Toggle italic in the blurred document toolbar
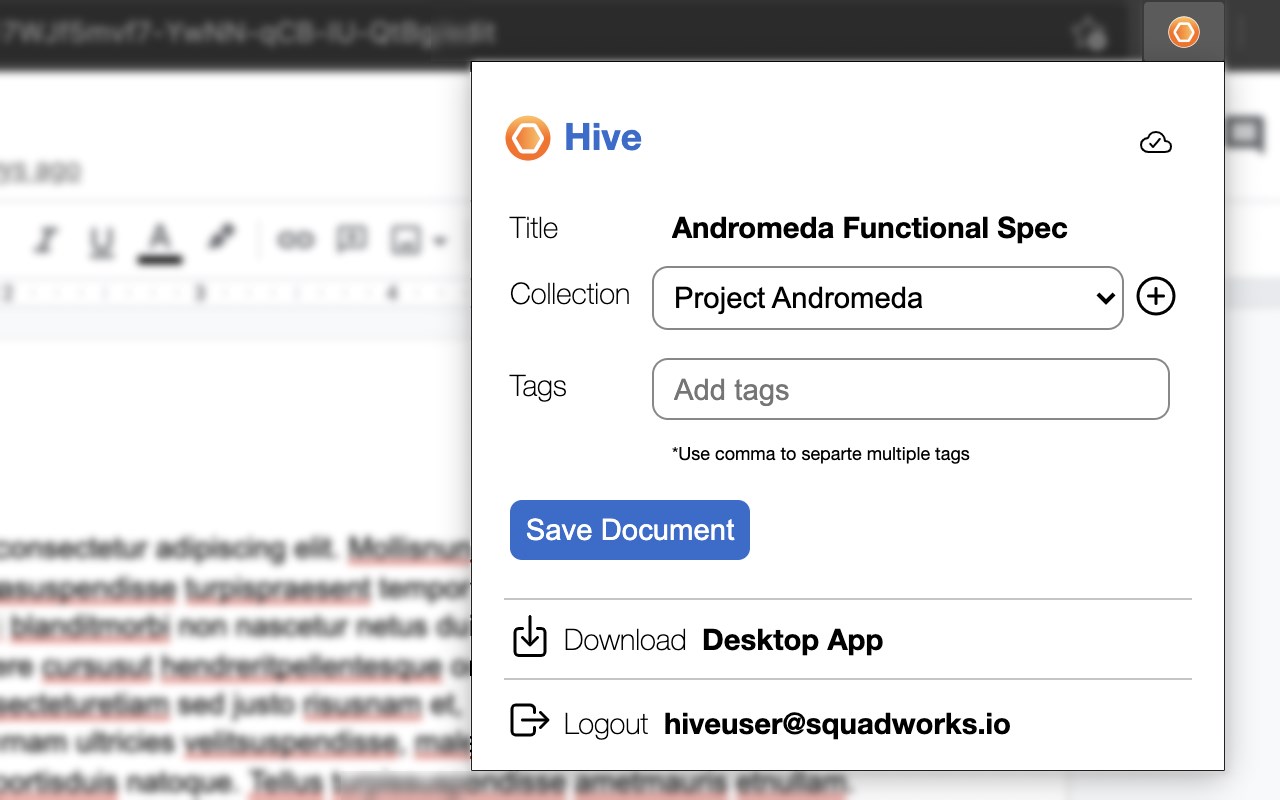This screenshot has height=800, width=1280. click(x=46, y=240)
